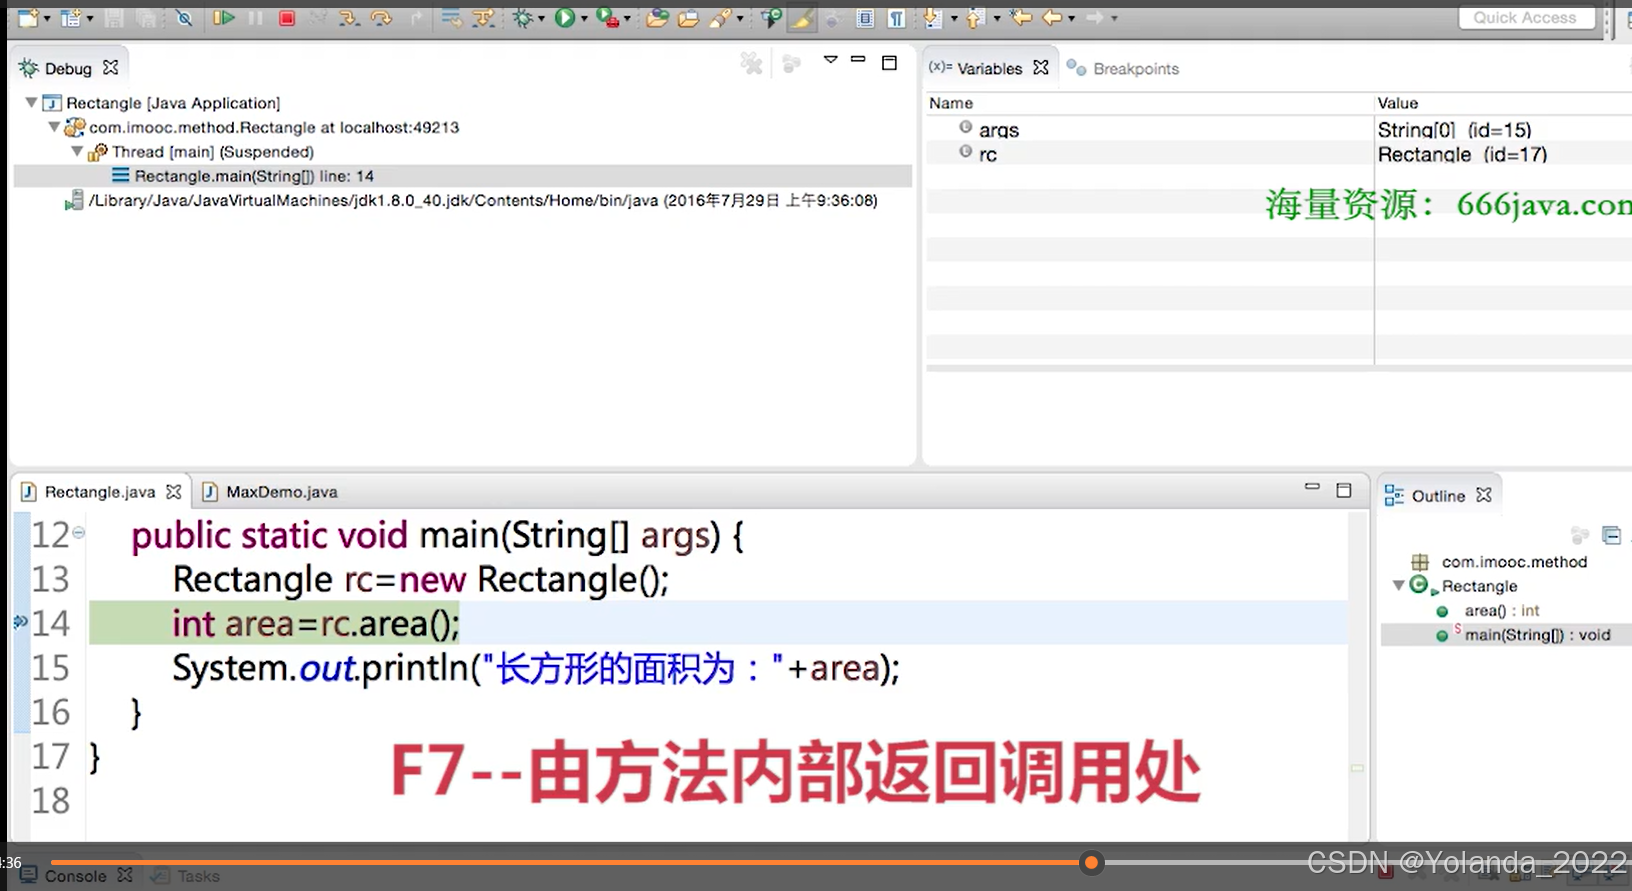Select the args variable row
Image resolution: width=1632 pixels, height=891 pixels.
1279,130
